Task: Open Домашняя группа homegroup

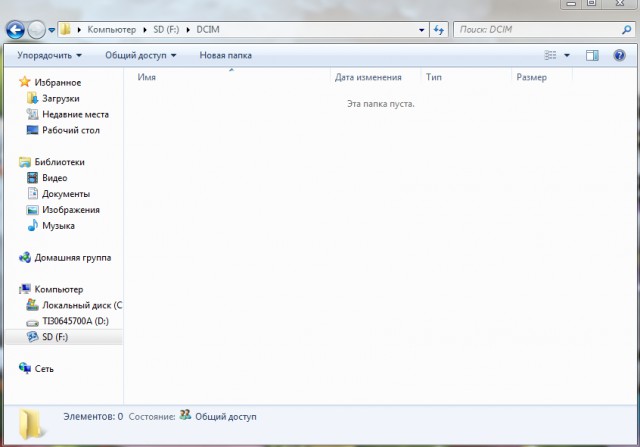Action: 72,257
